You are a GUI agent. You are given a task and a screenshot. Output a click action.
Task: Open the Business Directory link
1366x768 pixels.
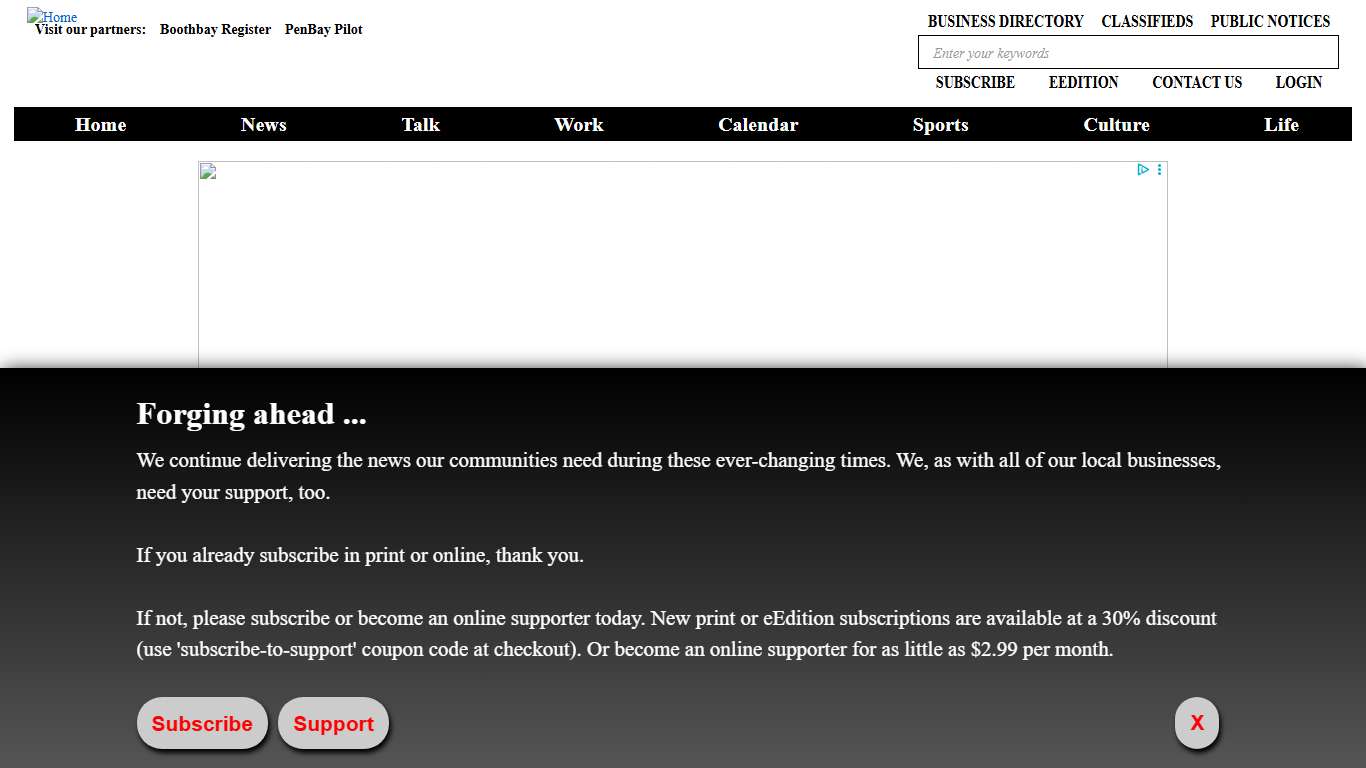(x=1005, y=21)
